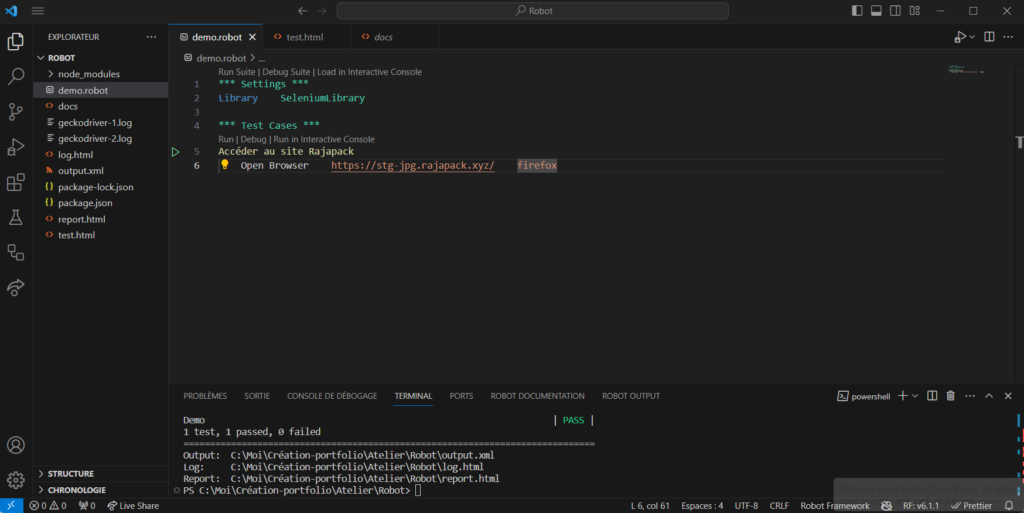Click the Robot search command center

(532, 10)
